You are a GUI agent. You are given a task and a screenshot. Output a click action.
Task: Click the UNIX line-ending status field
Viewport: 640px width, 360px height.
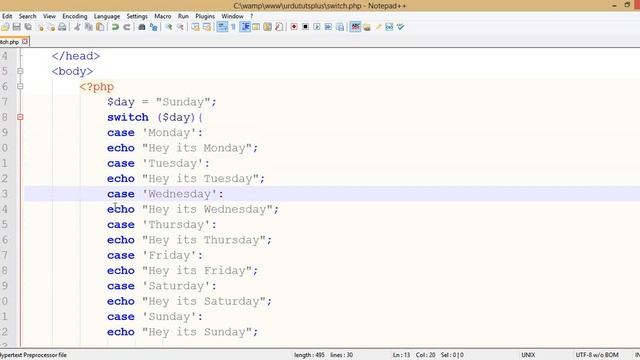pos(528,355)
